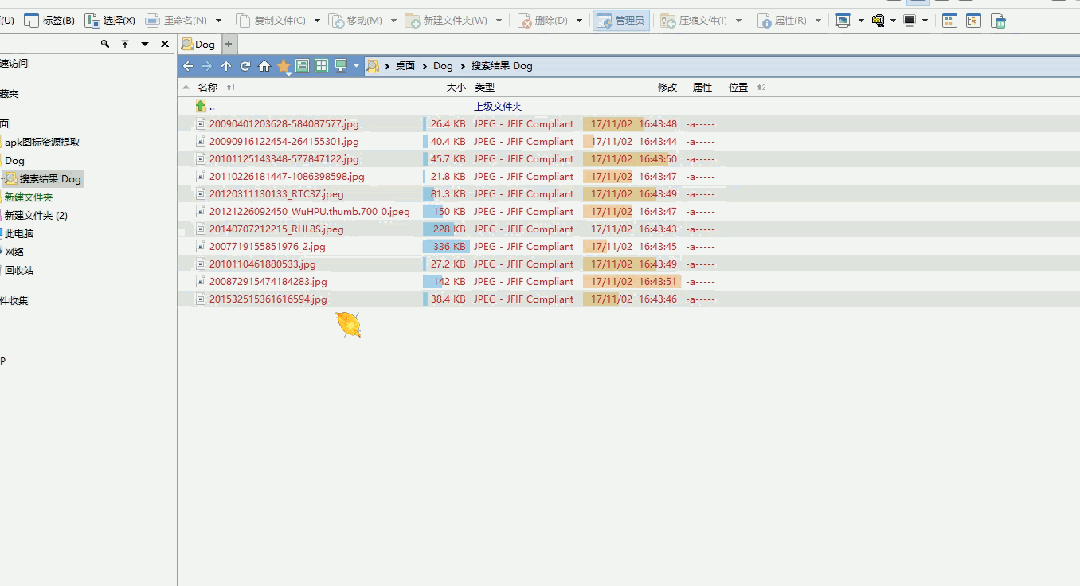This screenshot has width=1080, height=586.
Task: Open the folder tree options dropdown arrow
Action: (145, 44)
